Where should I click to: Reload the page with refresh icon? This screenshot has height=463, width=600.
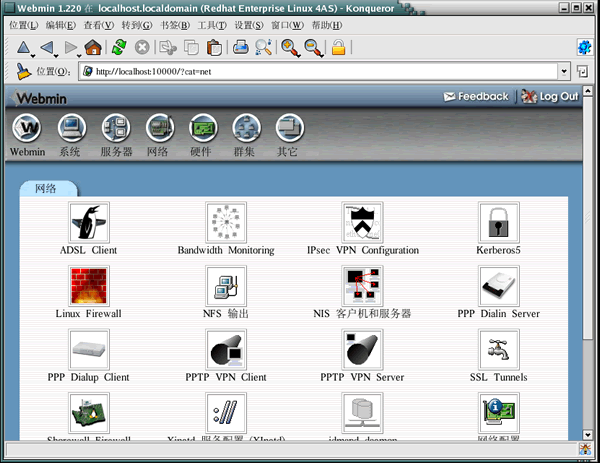coord(119,47)
